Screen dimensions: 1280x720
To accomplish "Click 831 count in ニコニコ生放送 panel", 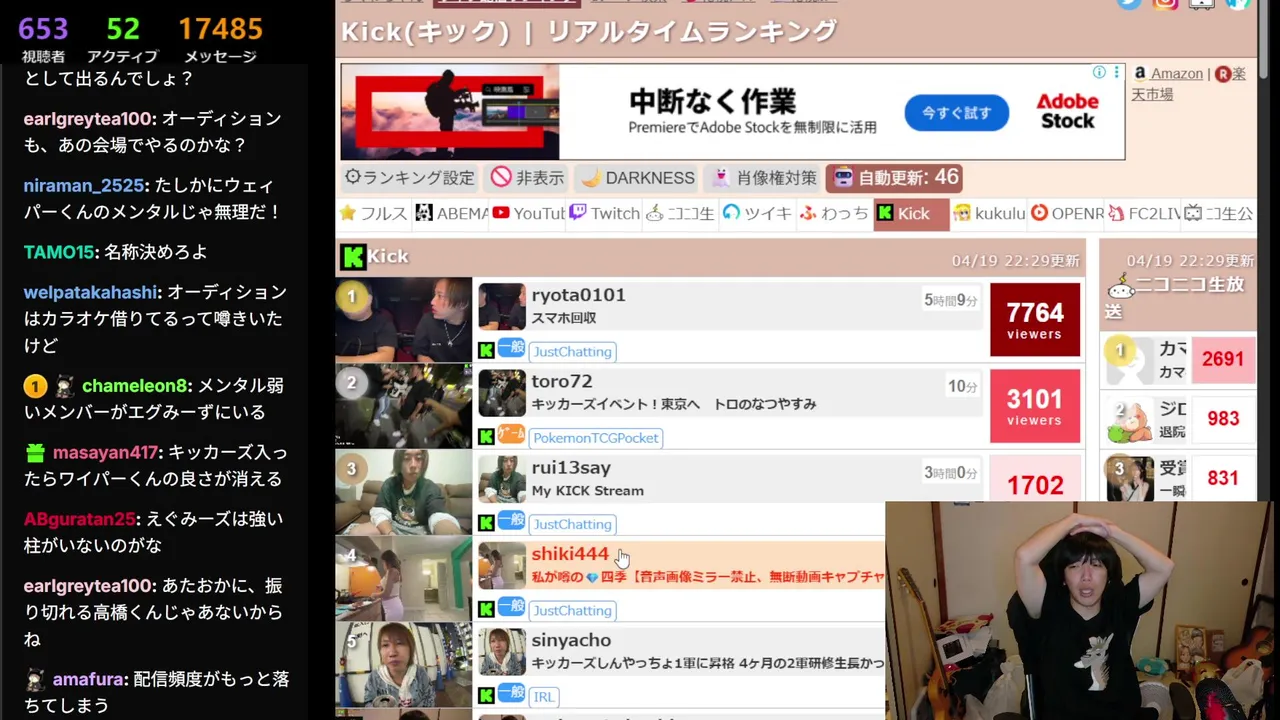I will pos(1223,478).
